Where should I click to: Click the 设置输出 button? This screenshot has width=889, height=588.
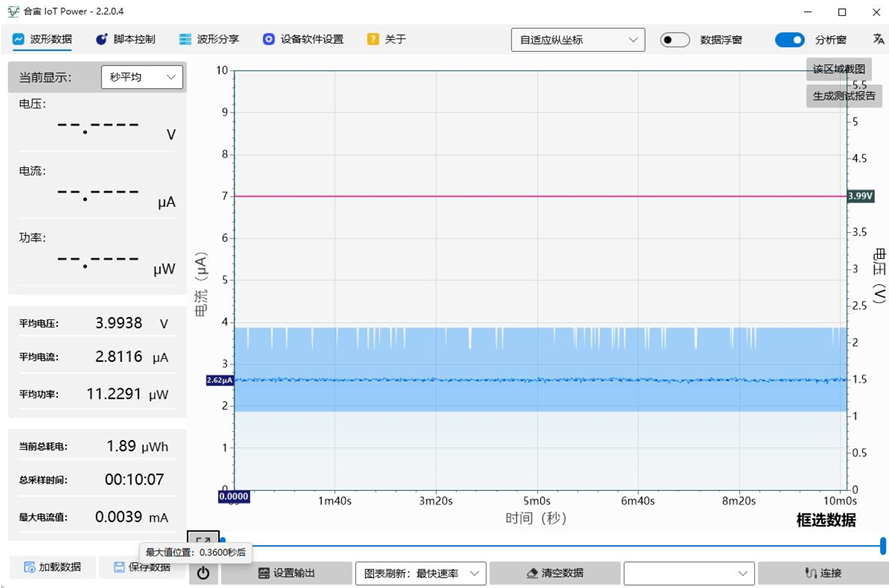(x=286, y=573)
